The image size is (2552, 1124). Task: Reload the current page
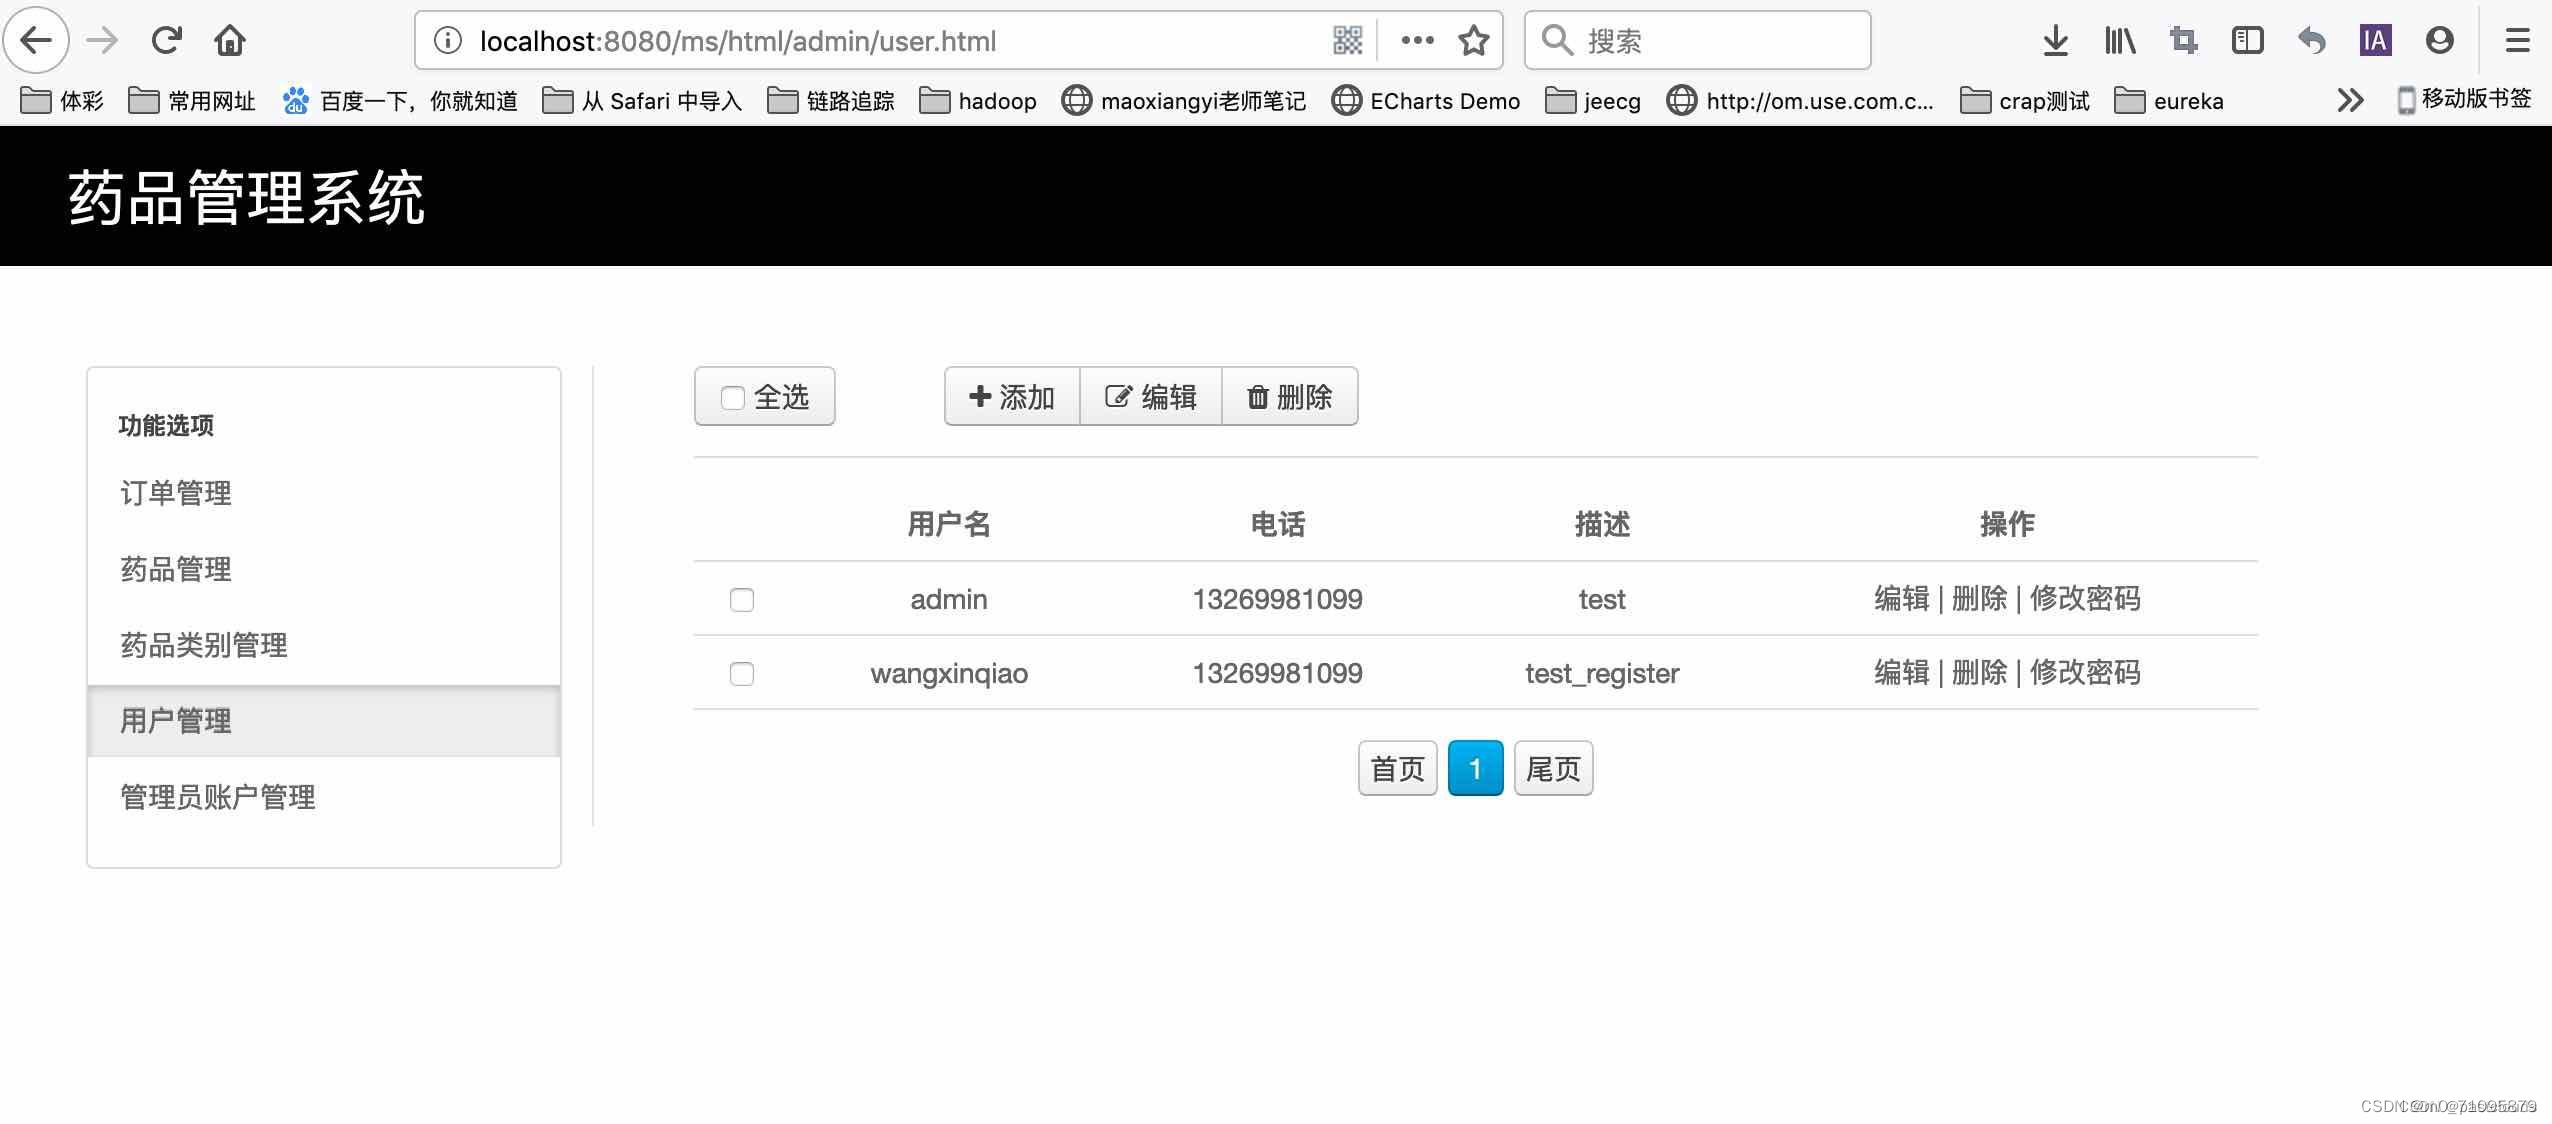click(166, 40)
